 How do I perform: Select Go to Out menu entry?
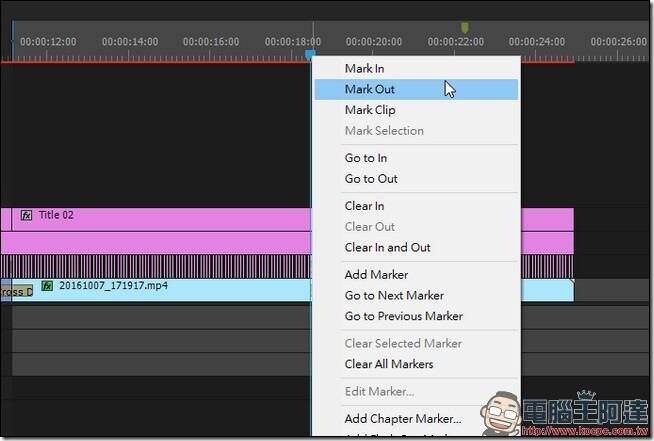(x=416, y=179)
